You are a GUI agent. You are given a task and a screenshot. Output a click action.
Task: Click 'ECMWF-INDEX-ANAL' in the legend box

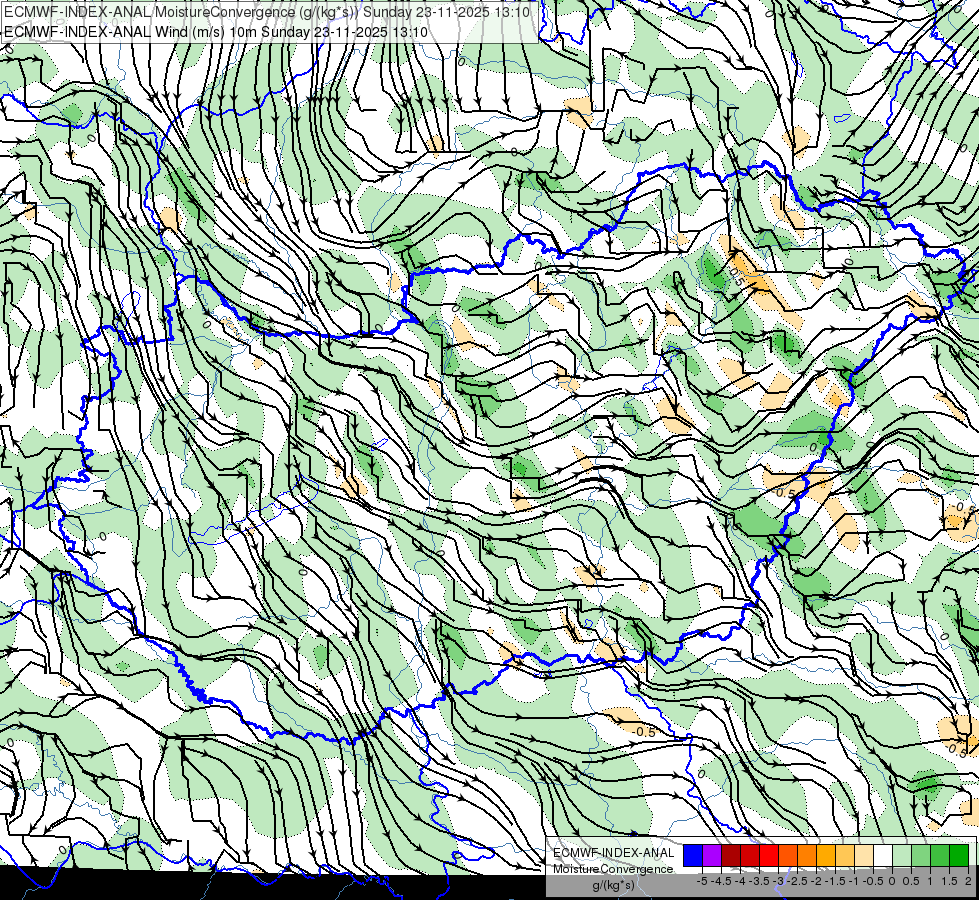coord(613,853)
